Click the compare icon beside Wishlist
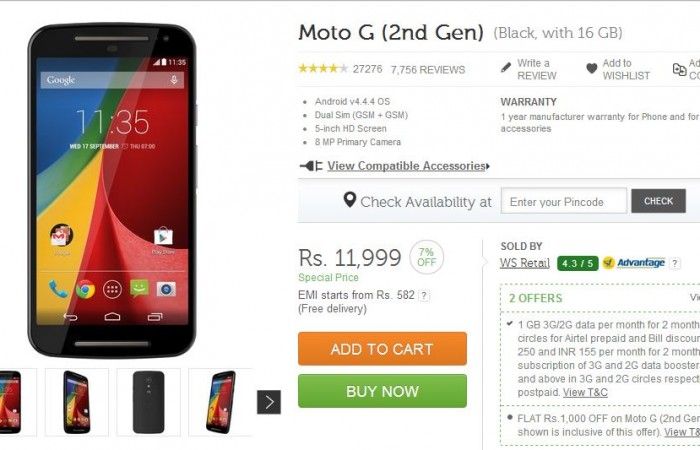 pos(679,69)
